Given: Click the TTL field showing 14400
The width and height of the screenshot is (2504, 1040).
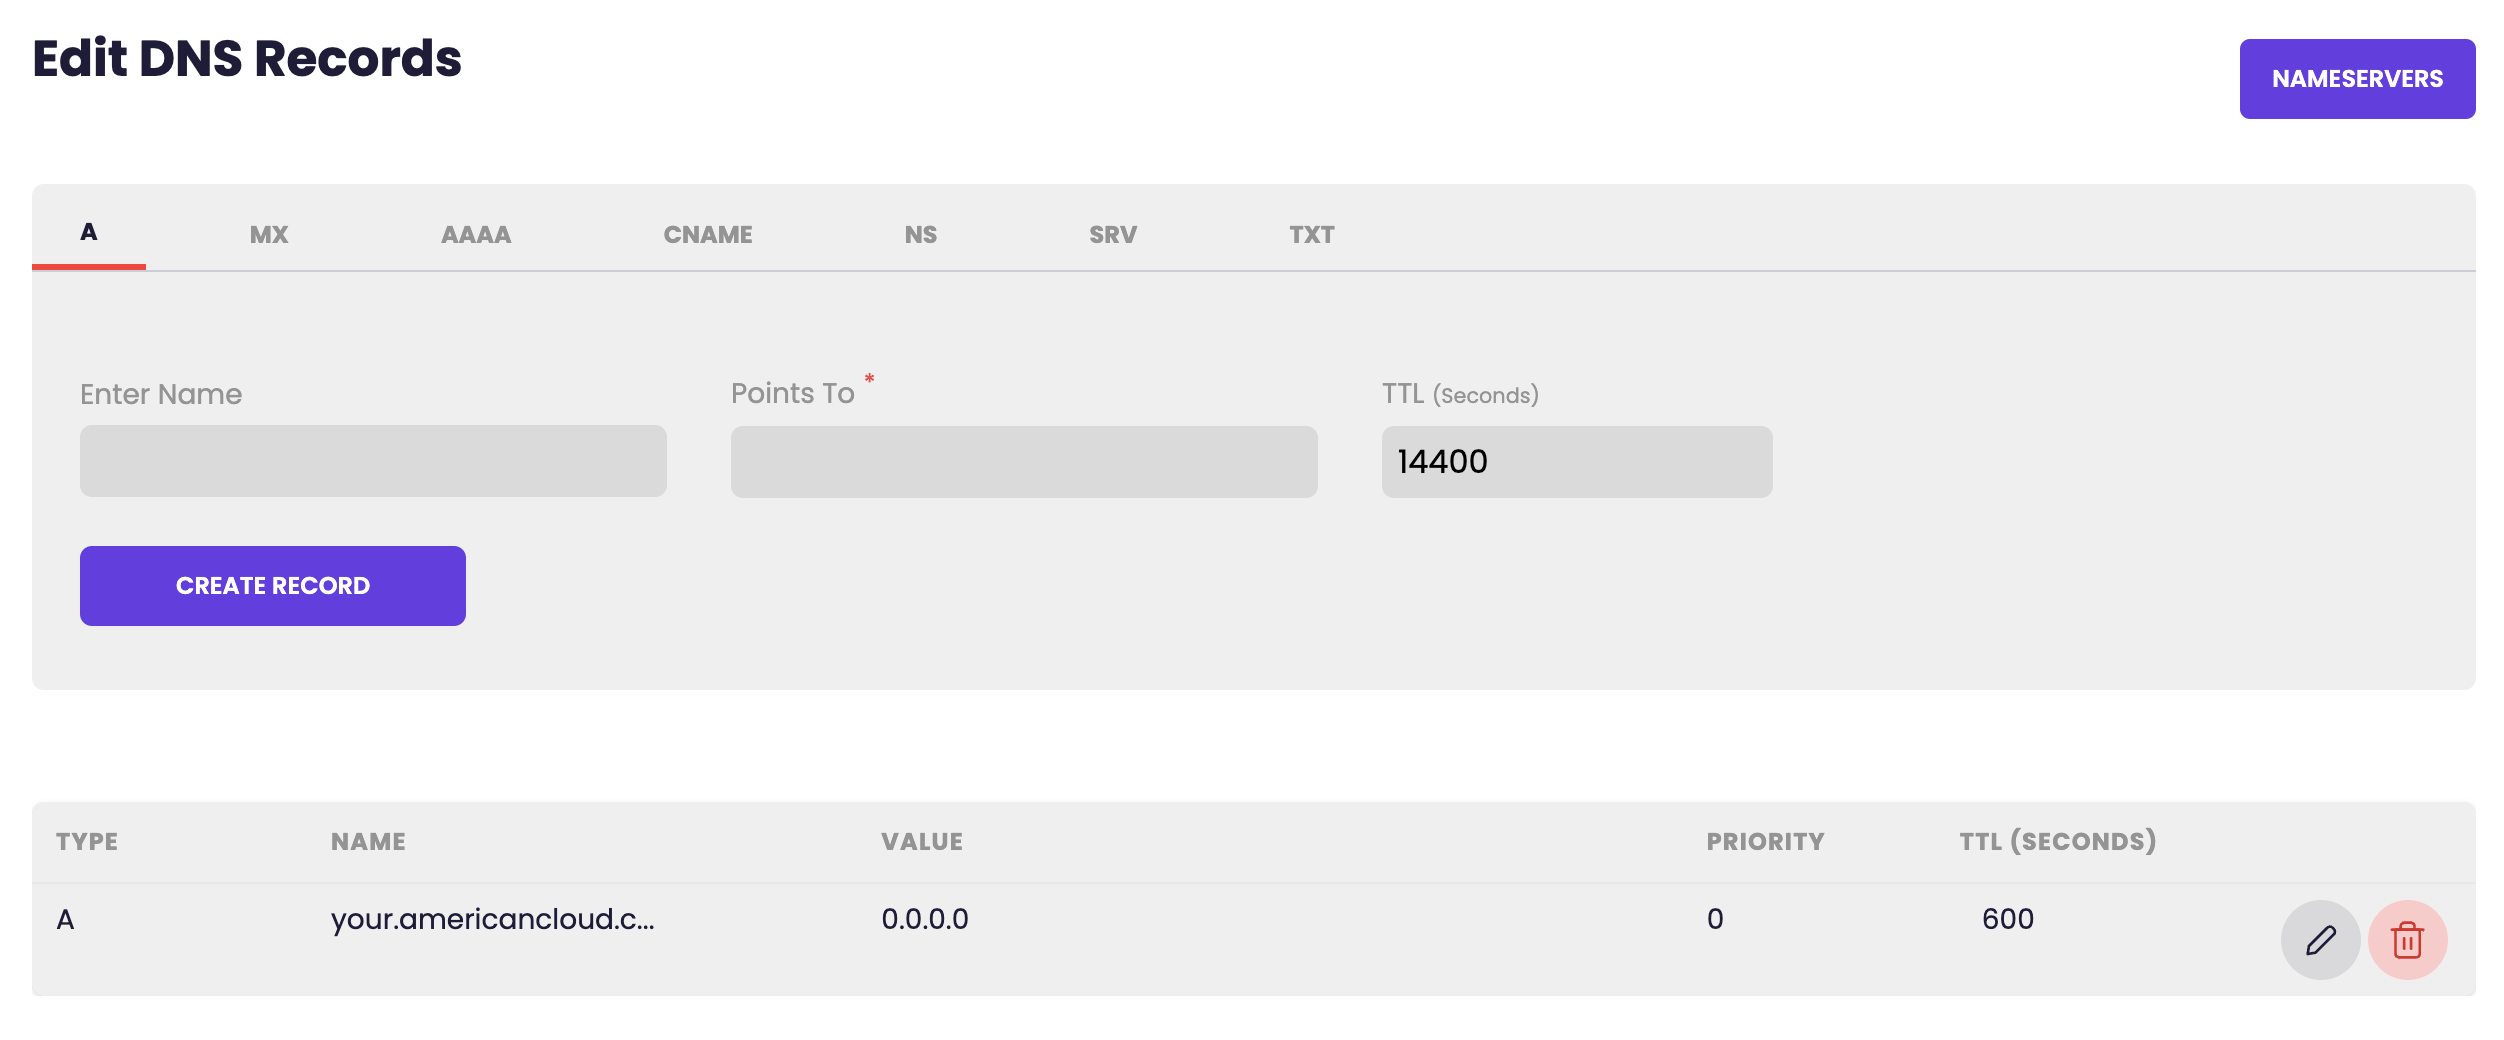Looking at the screenshot, I should tap(1577, 462).
